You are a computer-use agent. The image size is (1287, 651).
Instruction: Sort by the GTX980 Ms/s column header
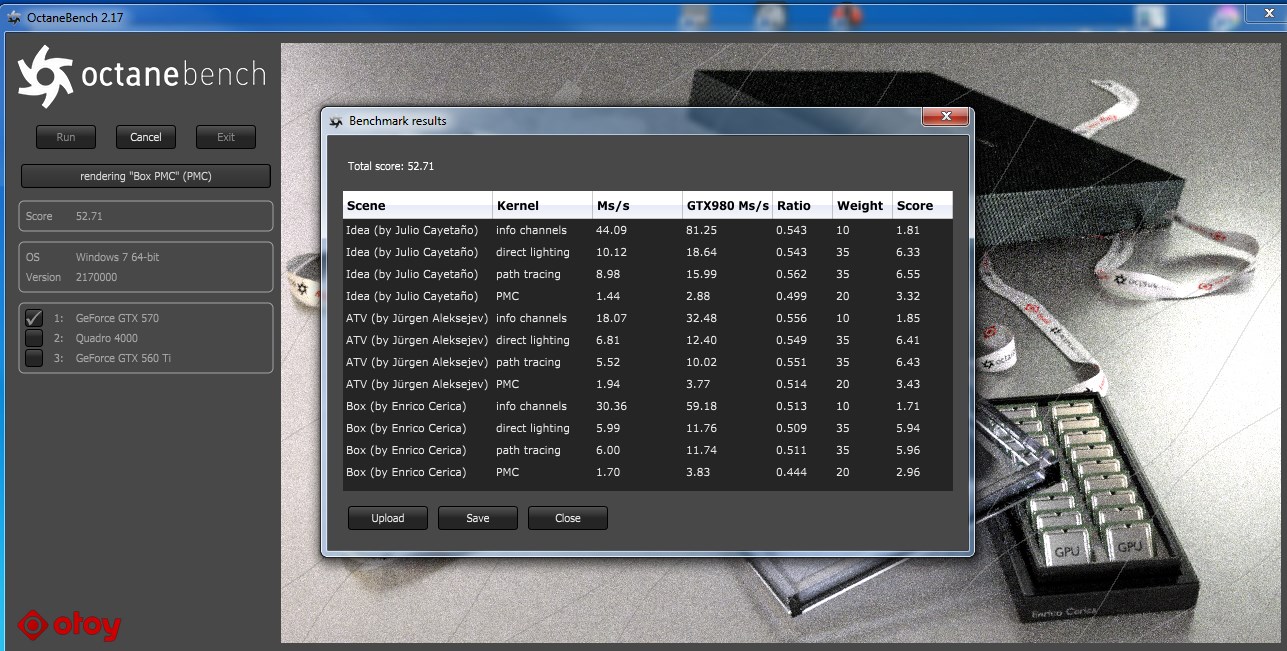tap(727, 205)
